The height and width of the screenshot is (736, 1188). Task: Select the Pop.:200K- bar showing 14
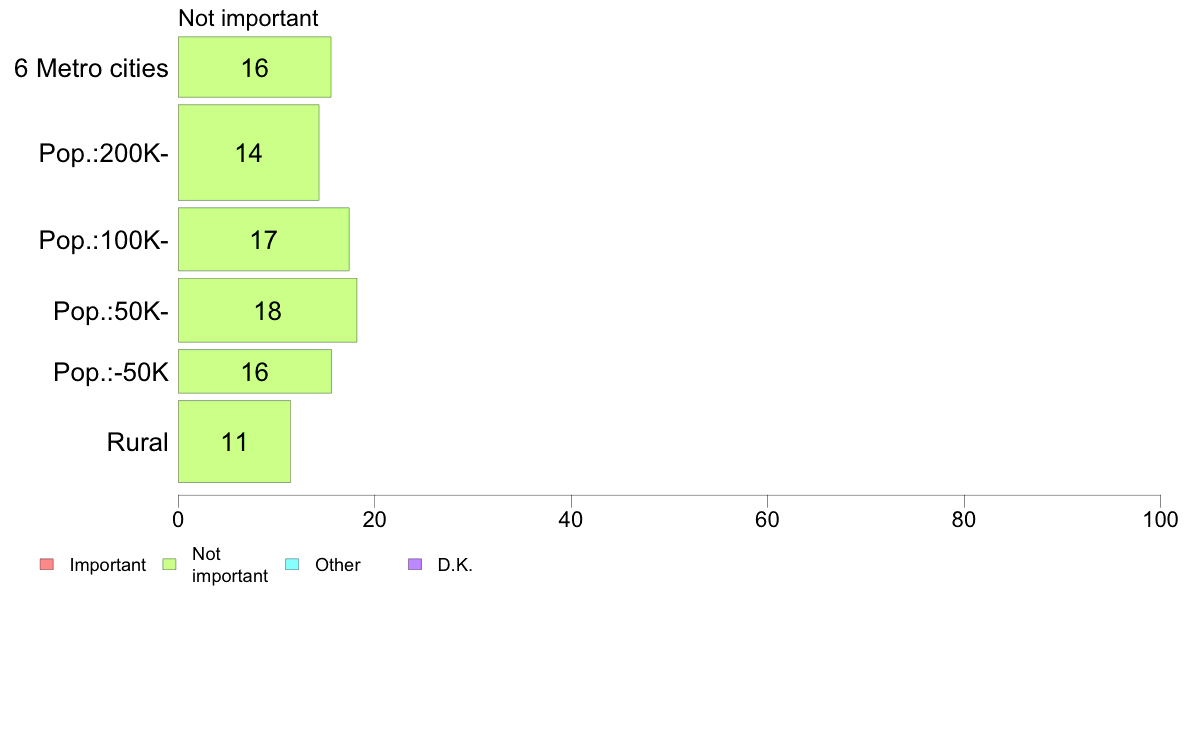(249, 152)
